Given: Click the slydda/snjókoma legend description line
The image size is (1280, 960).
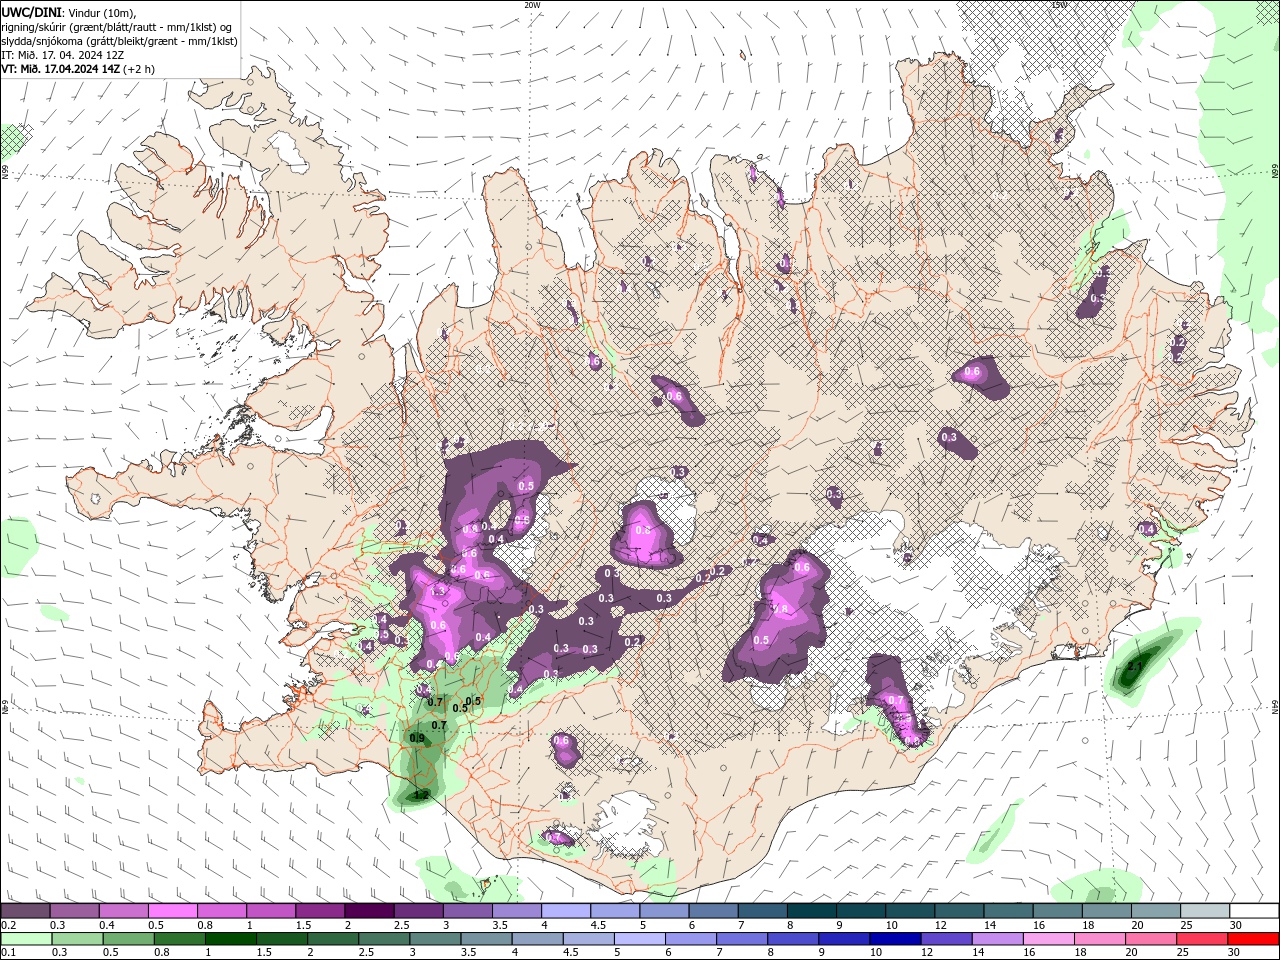Looking at the screenshot, I should (x=119, y=40).
